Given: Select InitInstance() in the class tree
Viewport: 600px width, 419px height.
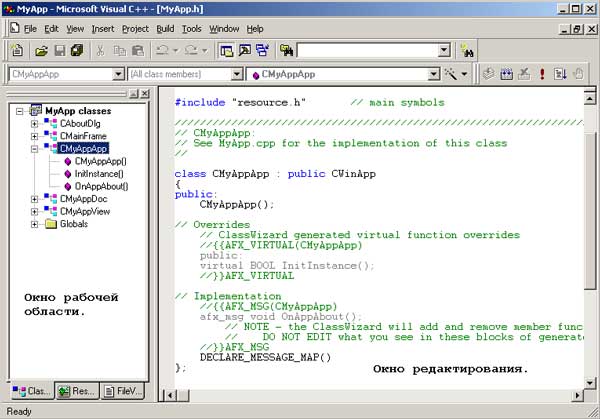Looking at the screenshot, I should [x=99, y=174].
